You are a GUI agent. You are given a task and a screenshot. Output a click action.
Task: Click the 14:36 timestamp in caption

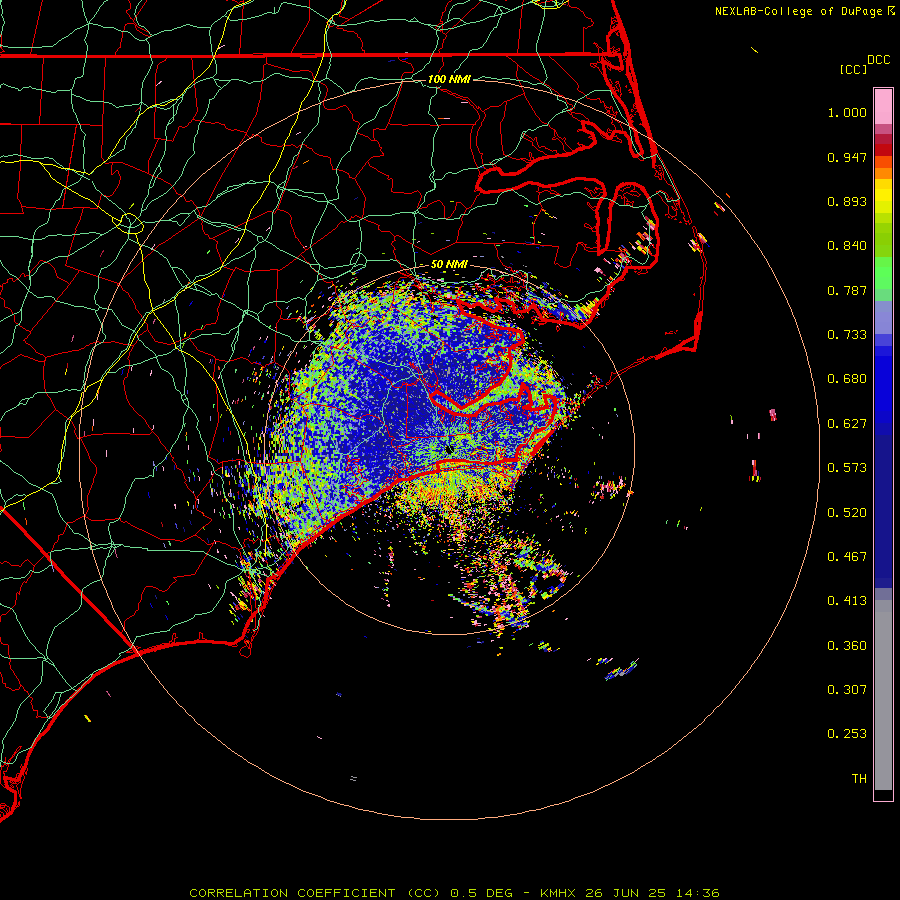(696, 893)
